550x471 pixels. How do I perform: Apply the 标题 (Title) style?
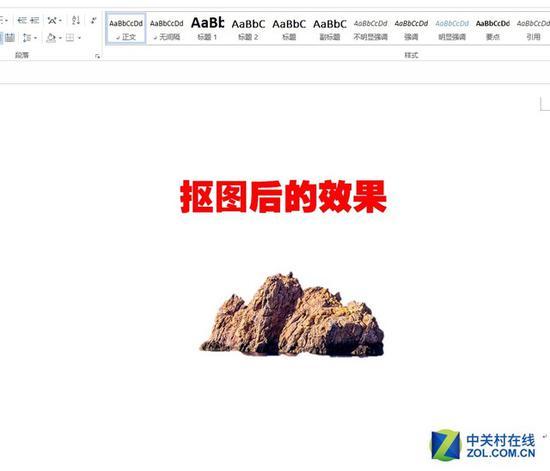(289, 29)
